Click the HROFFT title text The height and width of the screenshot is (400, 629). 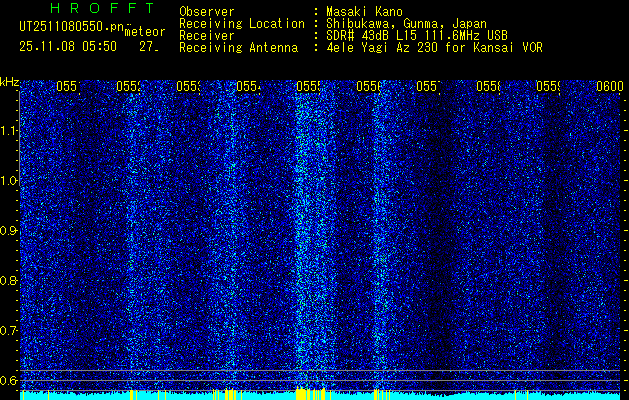coord(103,8)
